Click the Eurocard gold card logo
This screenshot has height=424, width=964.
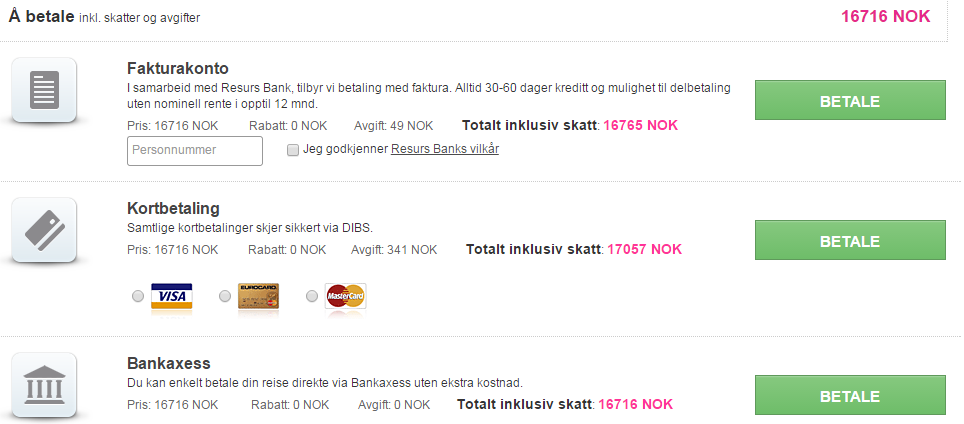[x=258, y=296]
